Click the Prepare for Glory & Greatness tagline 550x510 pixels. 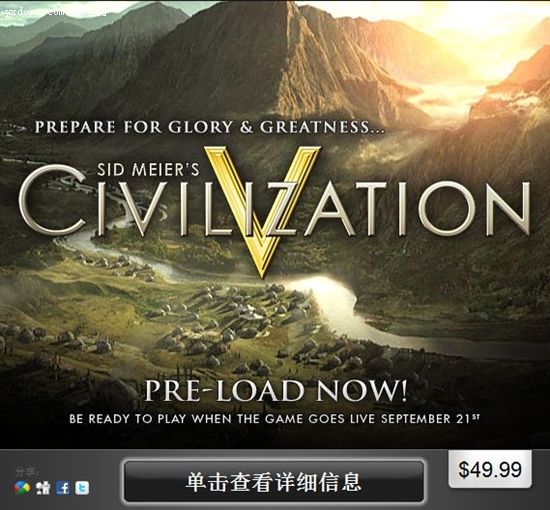(210, 127)
